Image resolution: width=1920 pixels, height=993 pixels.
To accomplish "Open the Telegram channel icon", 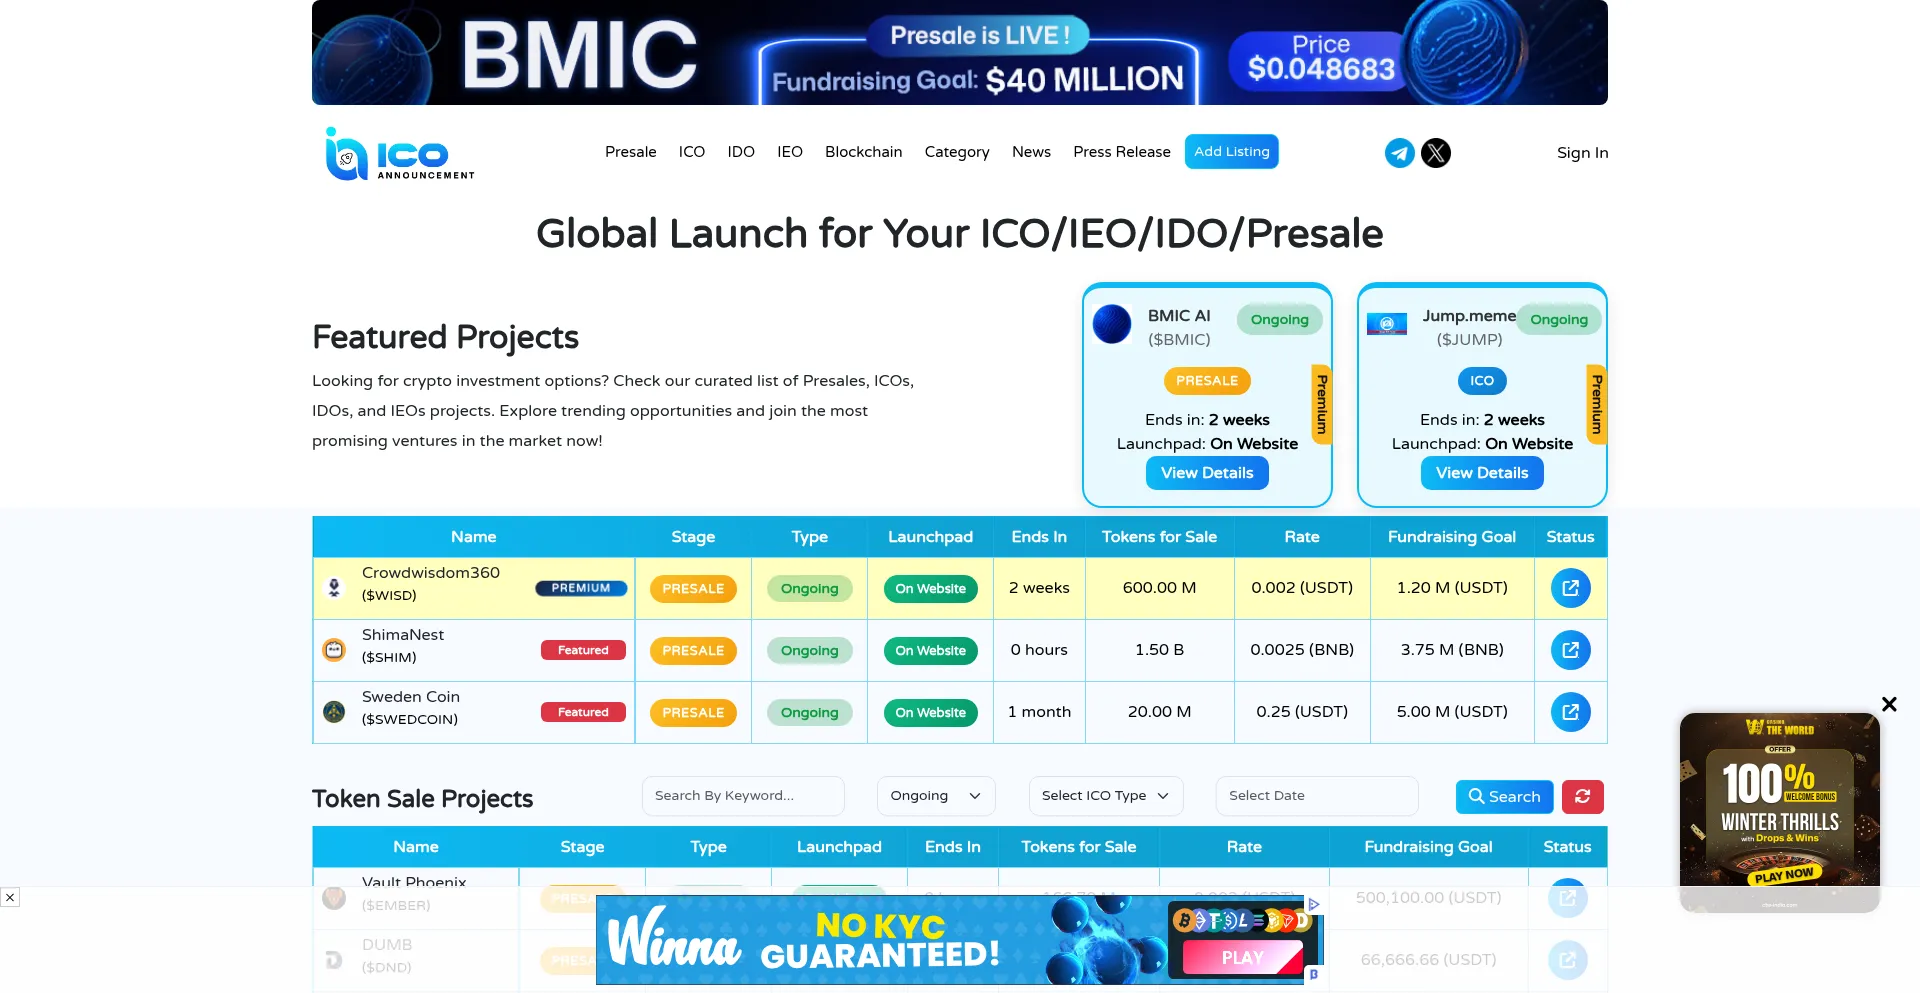I will coord(1399,153).
